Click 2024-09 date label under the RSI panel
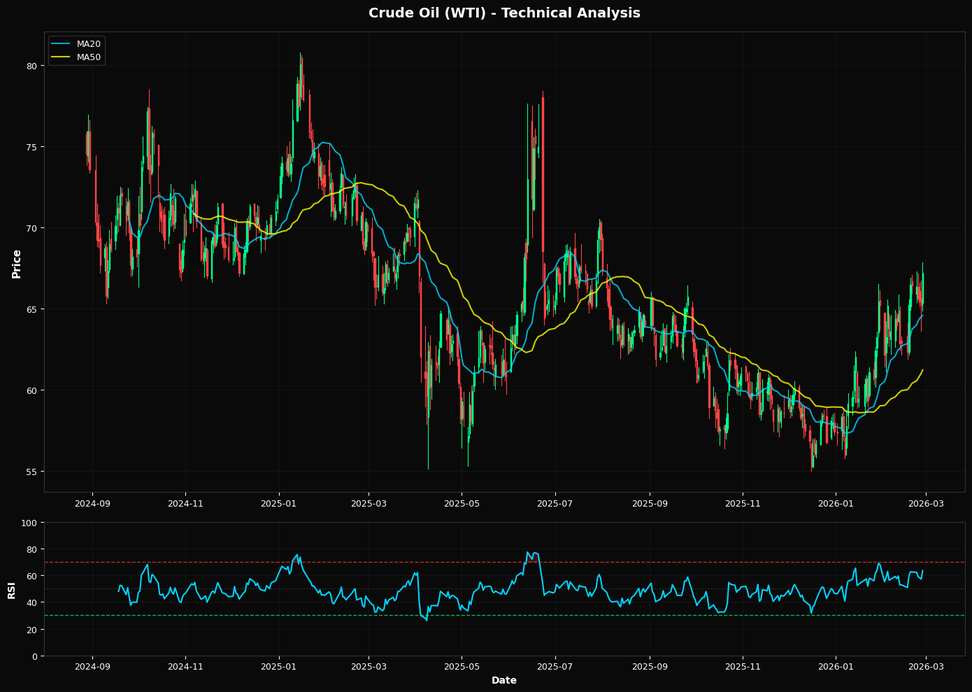Screen dimensions: 972x692 pyautogui.click(x=93, y=668)
